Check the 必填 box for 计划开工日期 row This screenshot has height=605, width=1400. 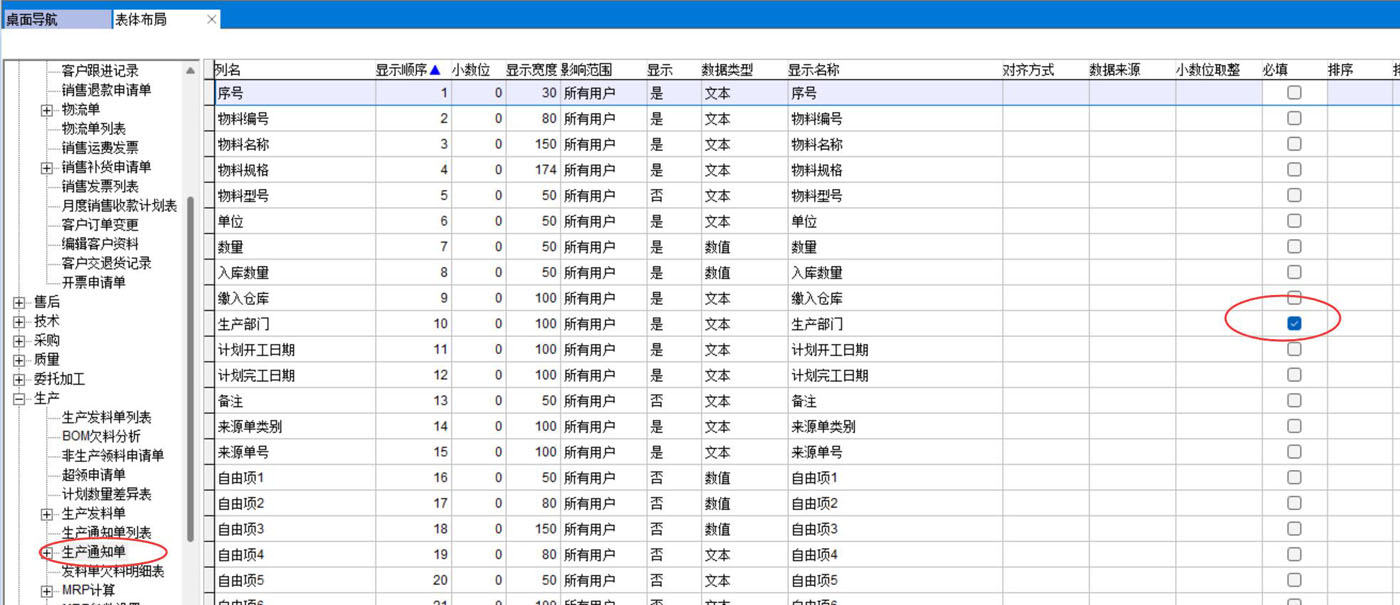click(x=1294, y=349)
